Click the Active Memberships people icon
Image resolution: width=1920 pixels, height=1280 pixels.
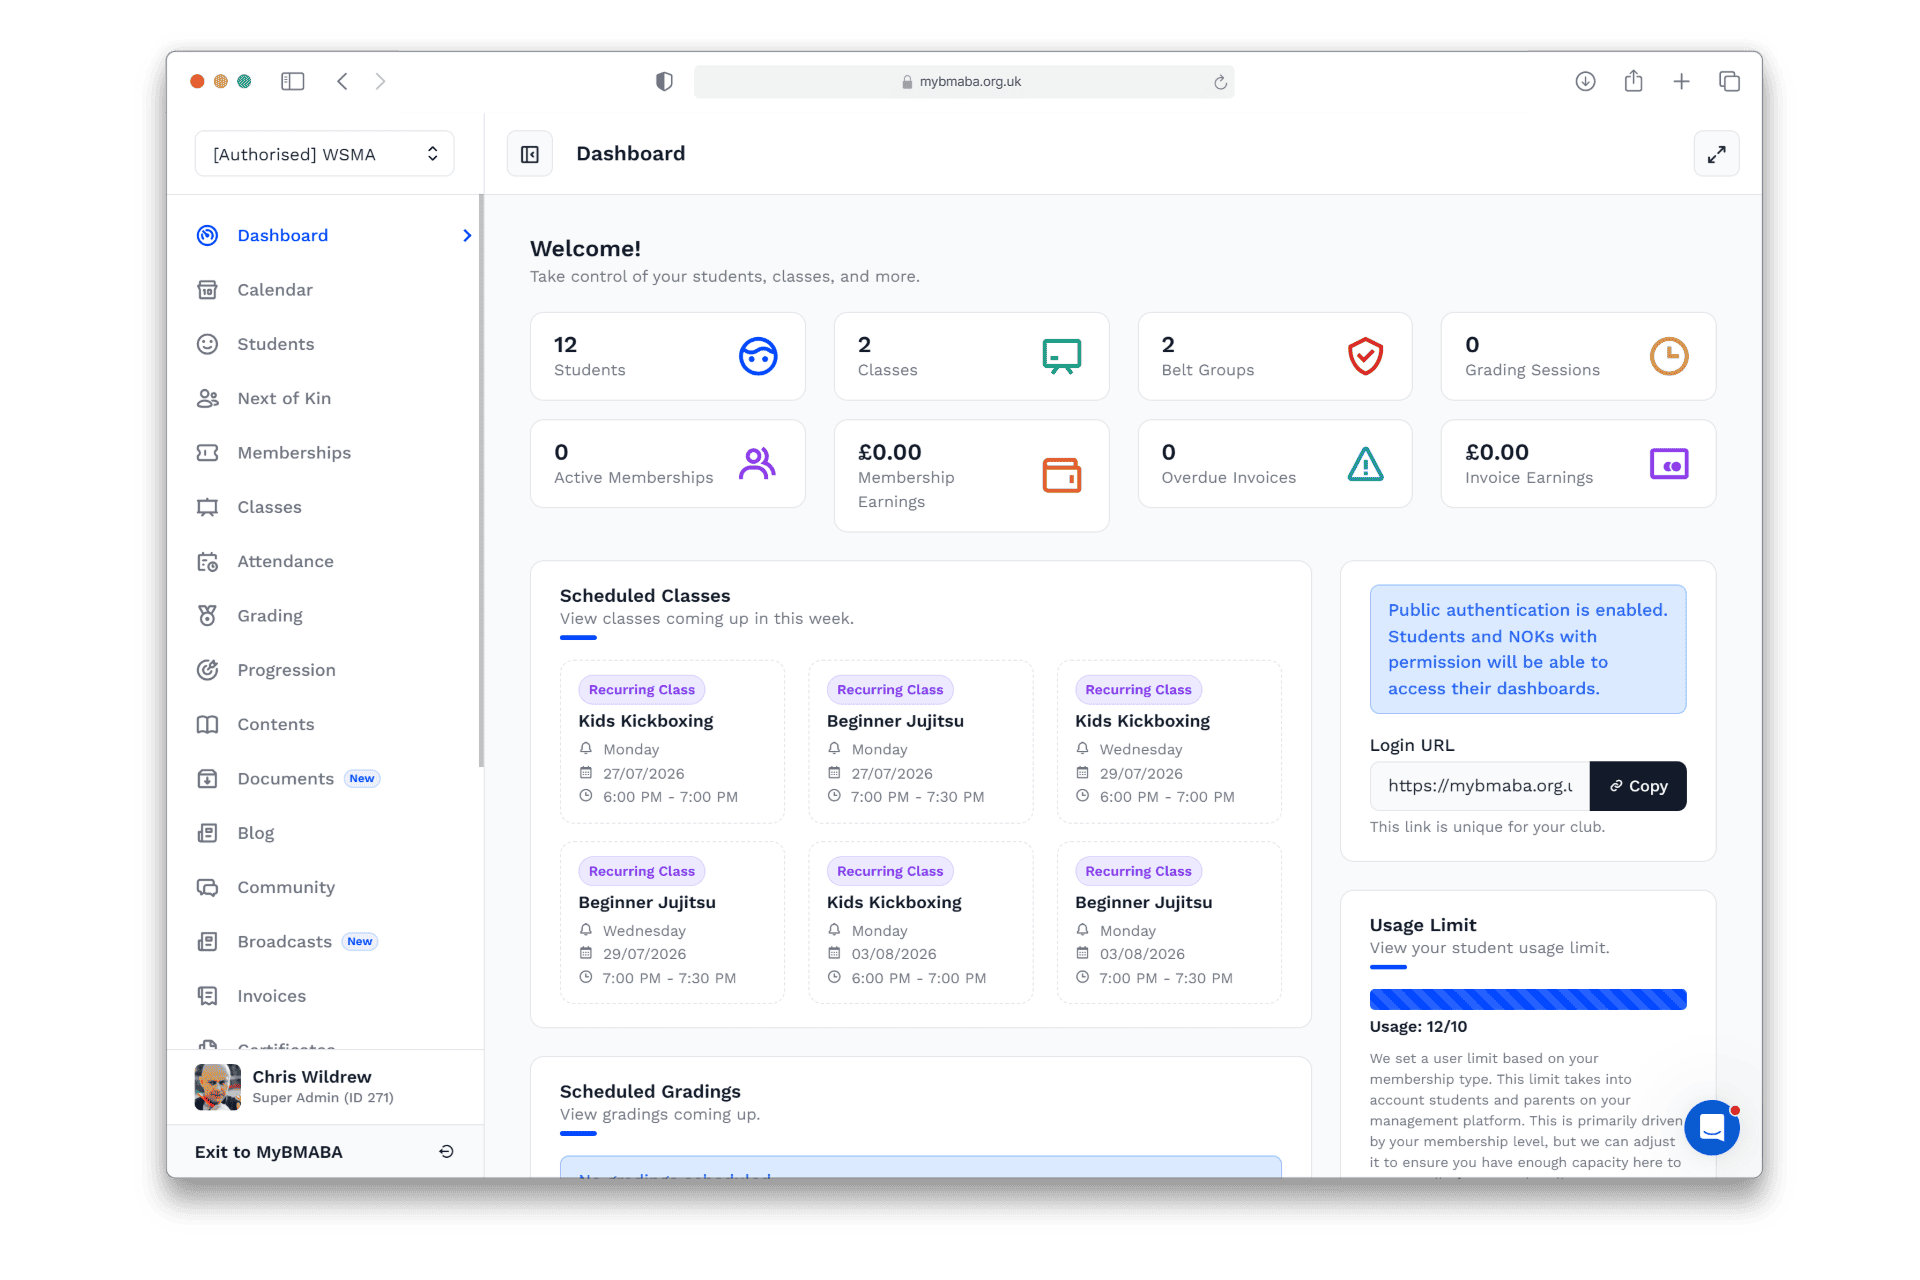tap(758, 464)
